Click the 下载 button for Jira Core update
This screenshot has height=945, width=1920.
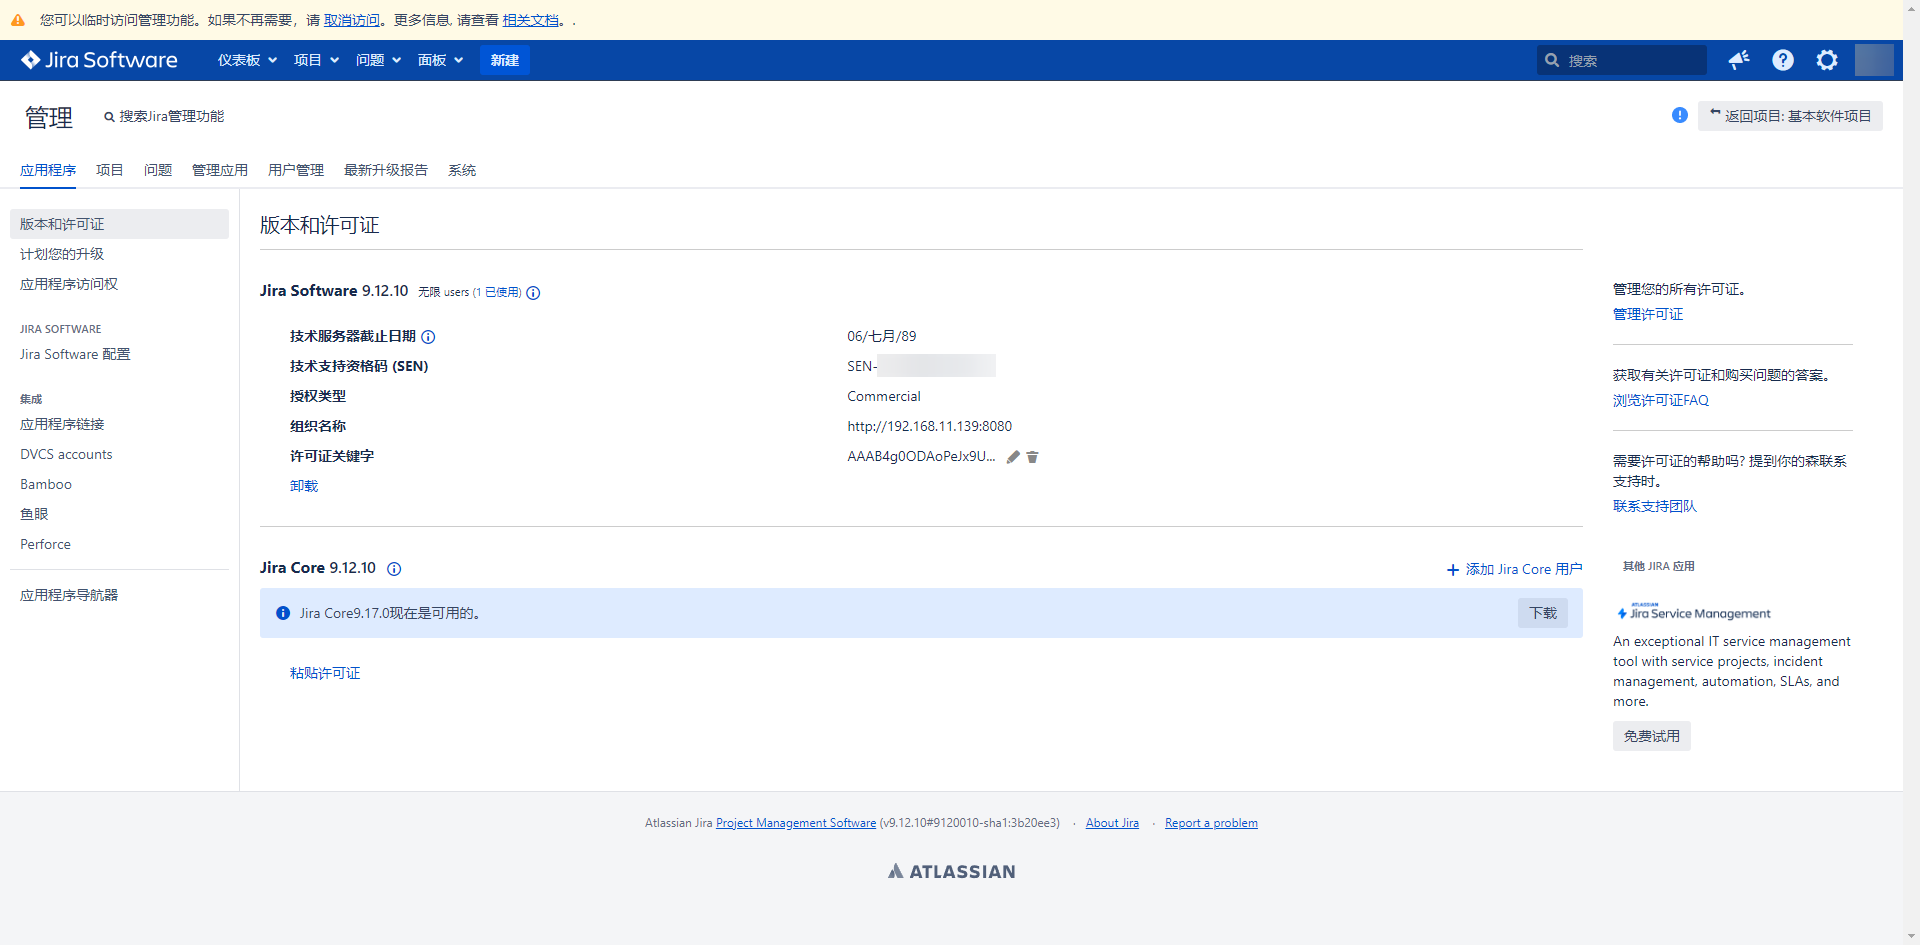coord(1543,613)
